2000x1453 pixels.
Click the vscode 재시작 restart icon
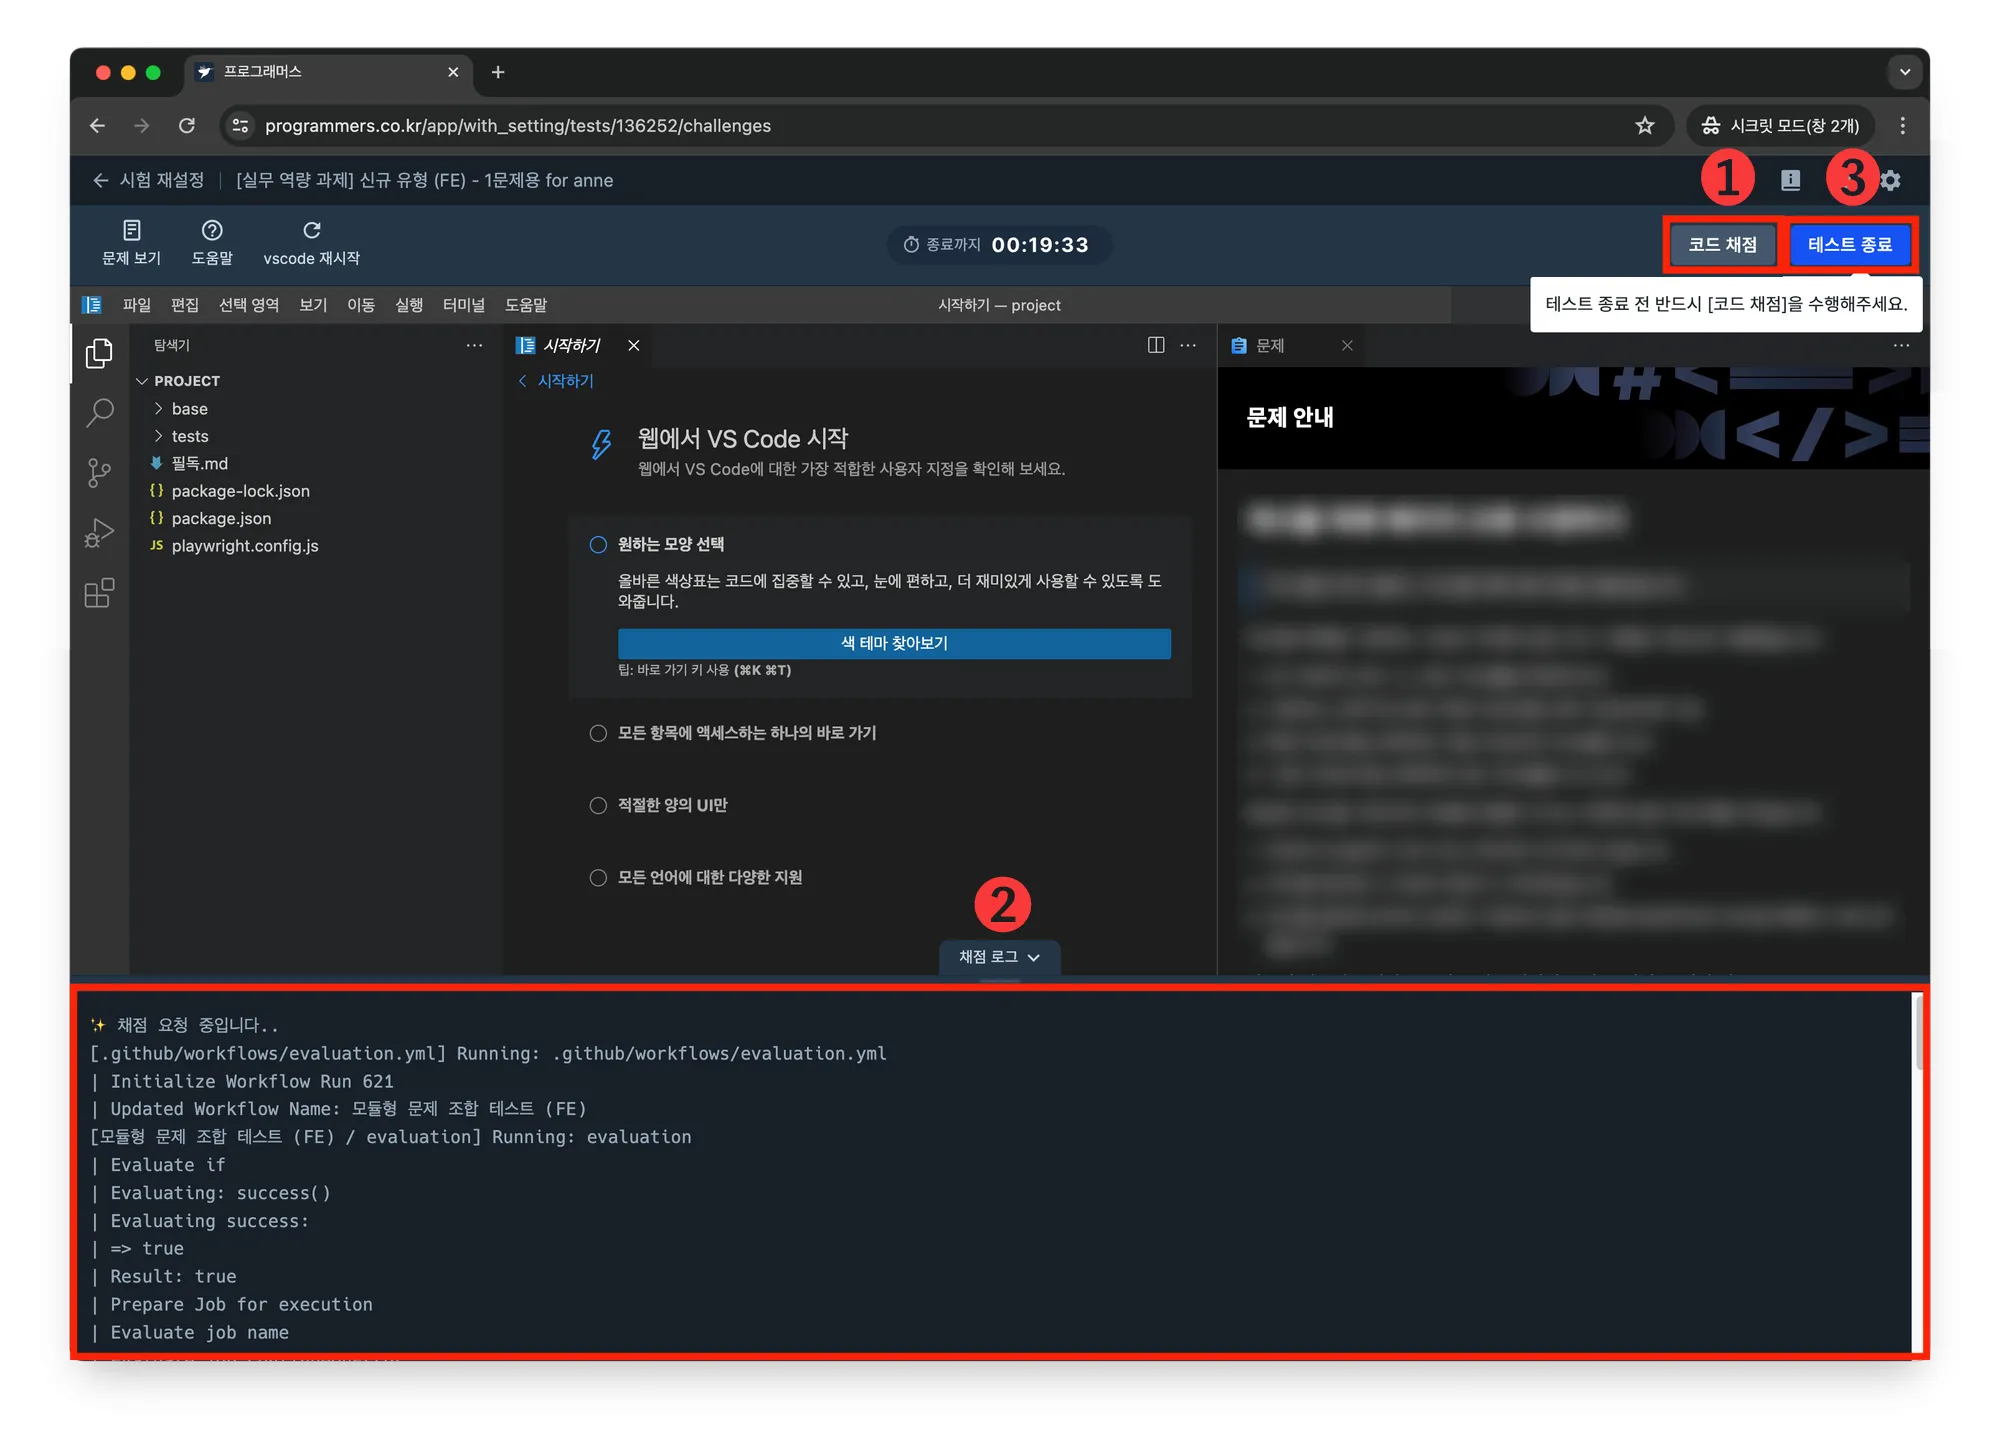point(311,231)
